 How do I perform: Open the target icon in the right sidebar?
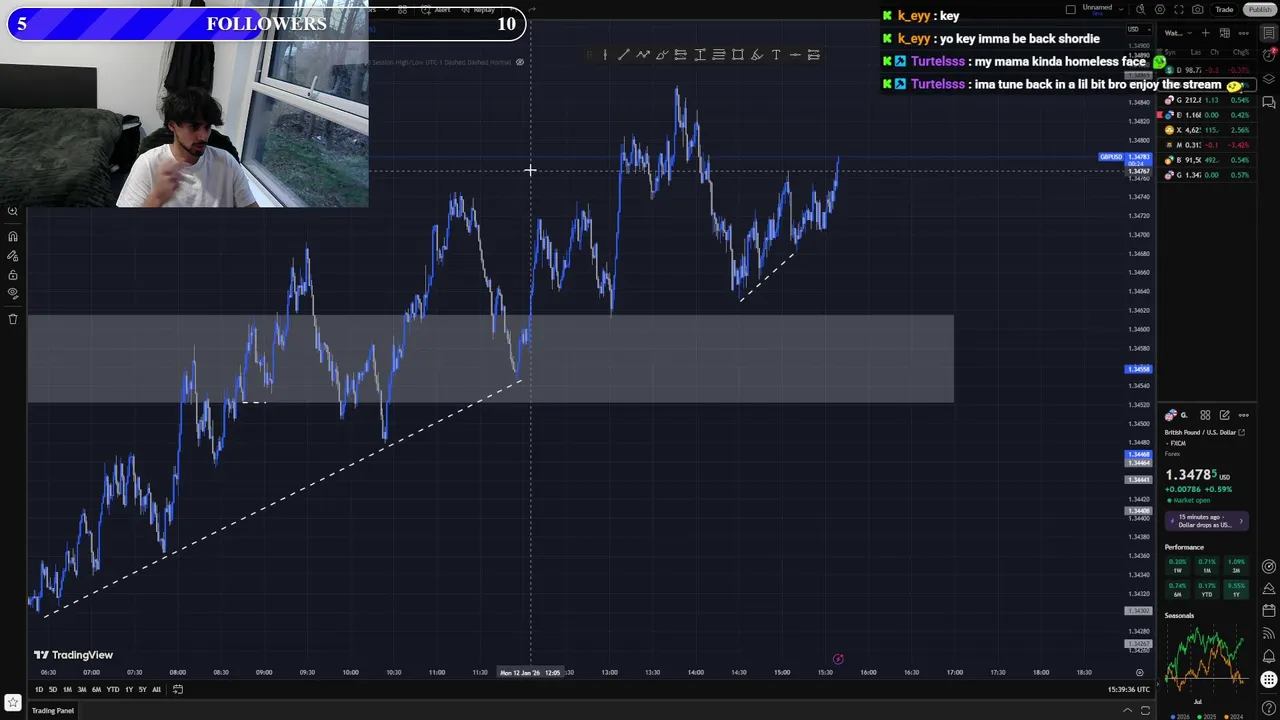click(x=1269, y=567)
